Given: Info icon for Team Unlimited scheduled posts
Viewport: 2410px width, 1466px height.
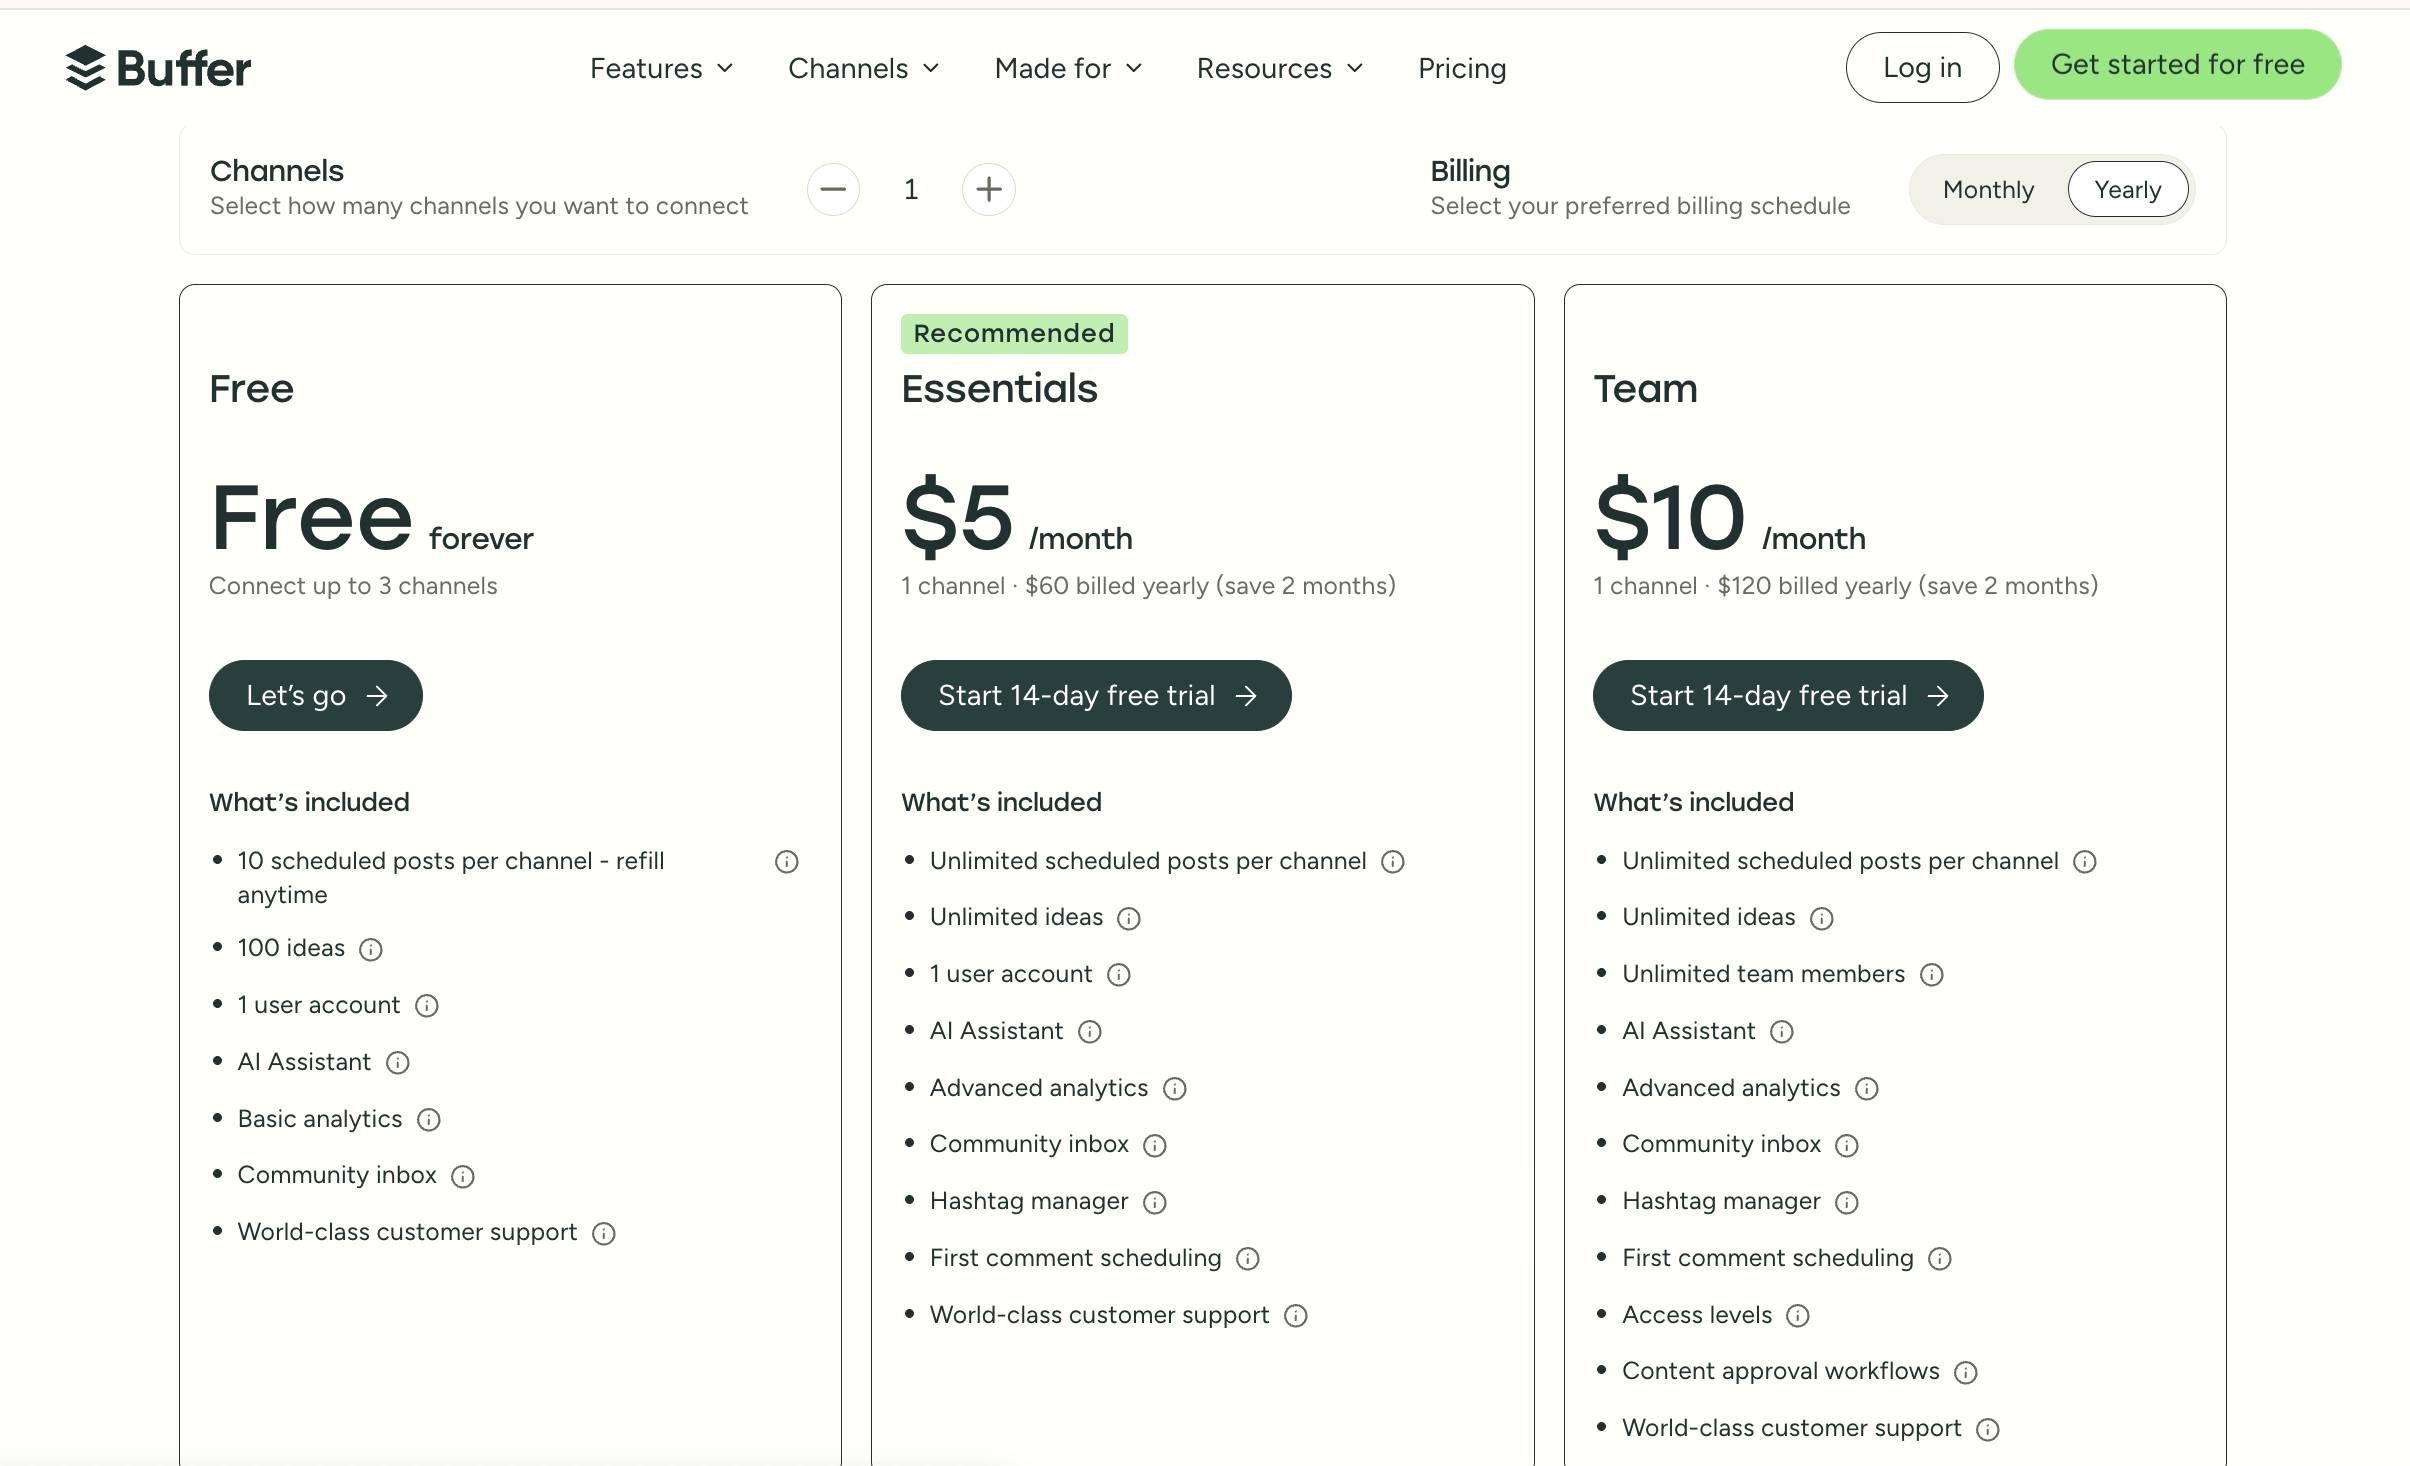Looking at the screenshot, I should pyautogui.click(x=2085, y=862).
